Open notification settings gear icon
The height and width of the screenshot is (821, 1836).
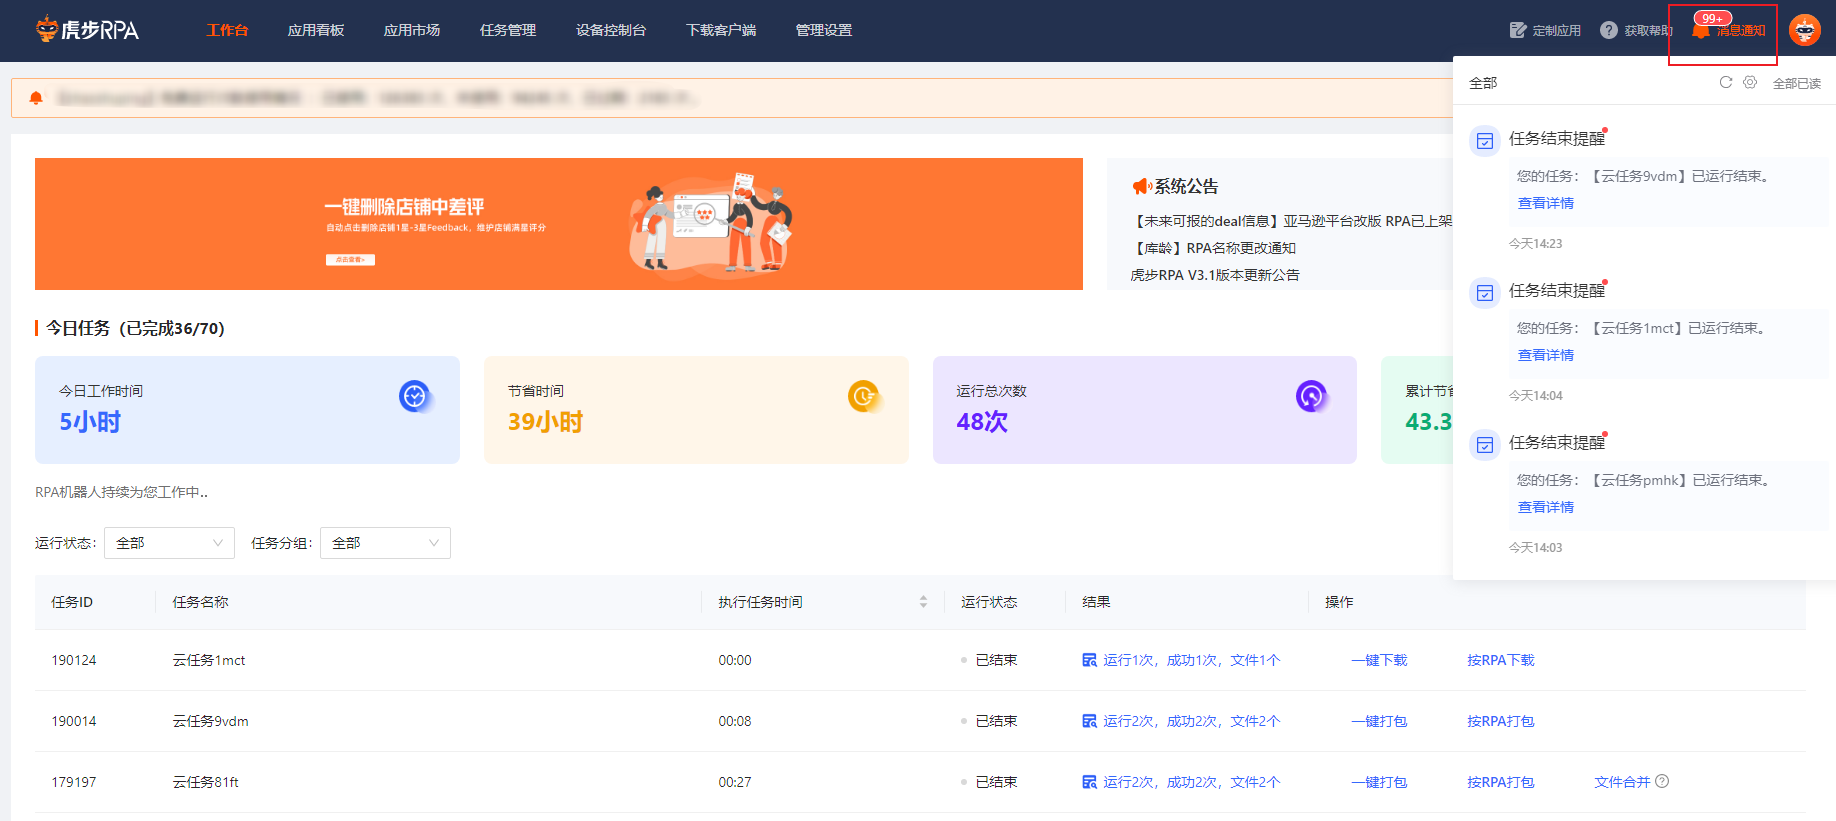(1750, 82)
